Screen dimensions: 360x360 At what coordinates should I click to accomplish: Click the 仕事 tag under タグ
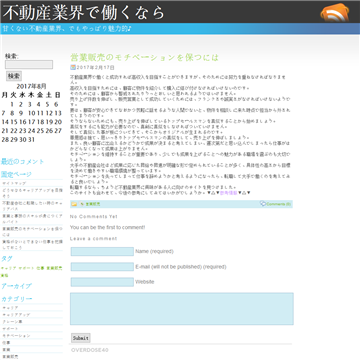[40, 268]
